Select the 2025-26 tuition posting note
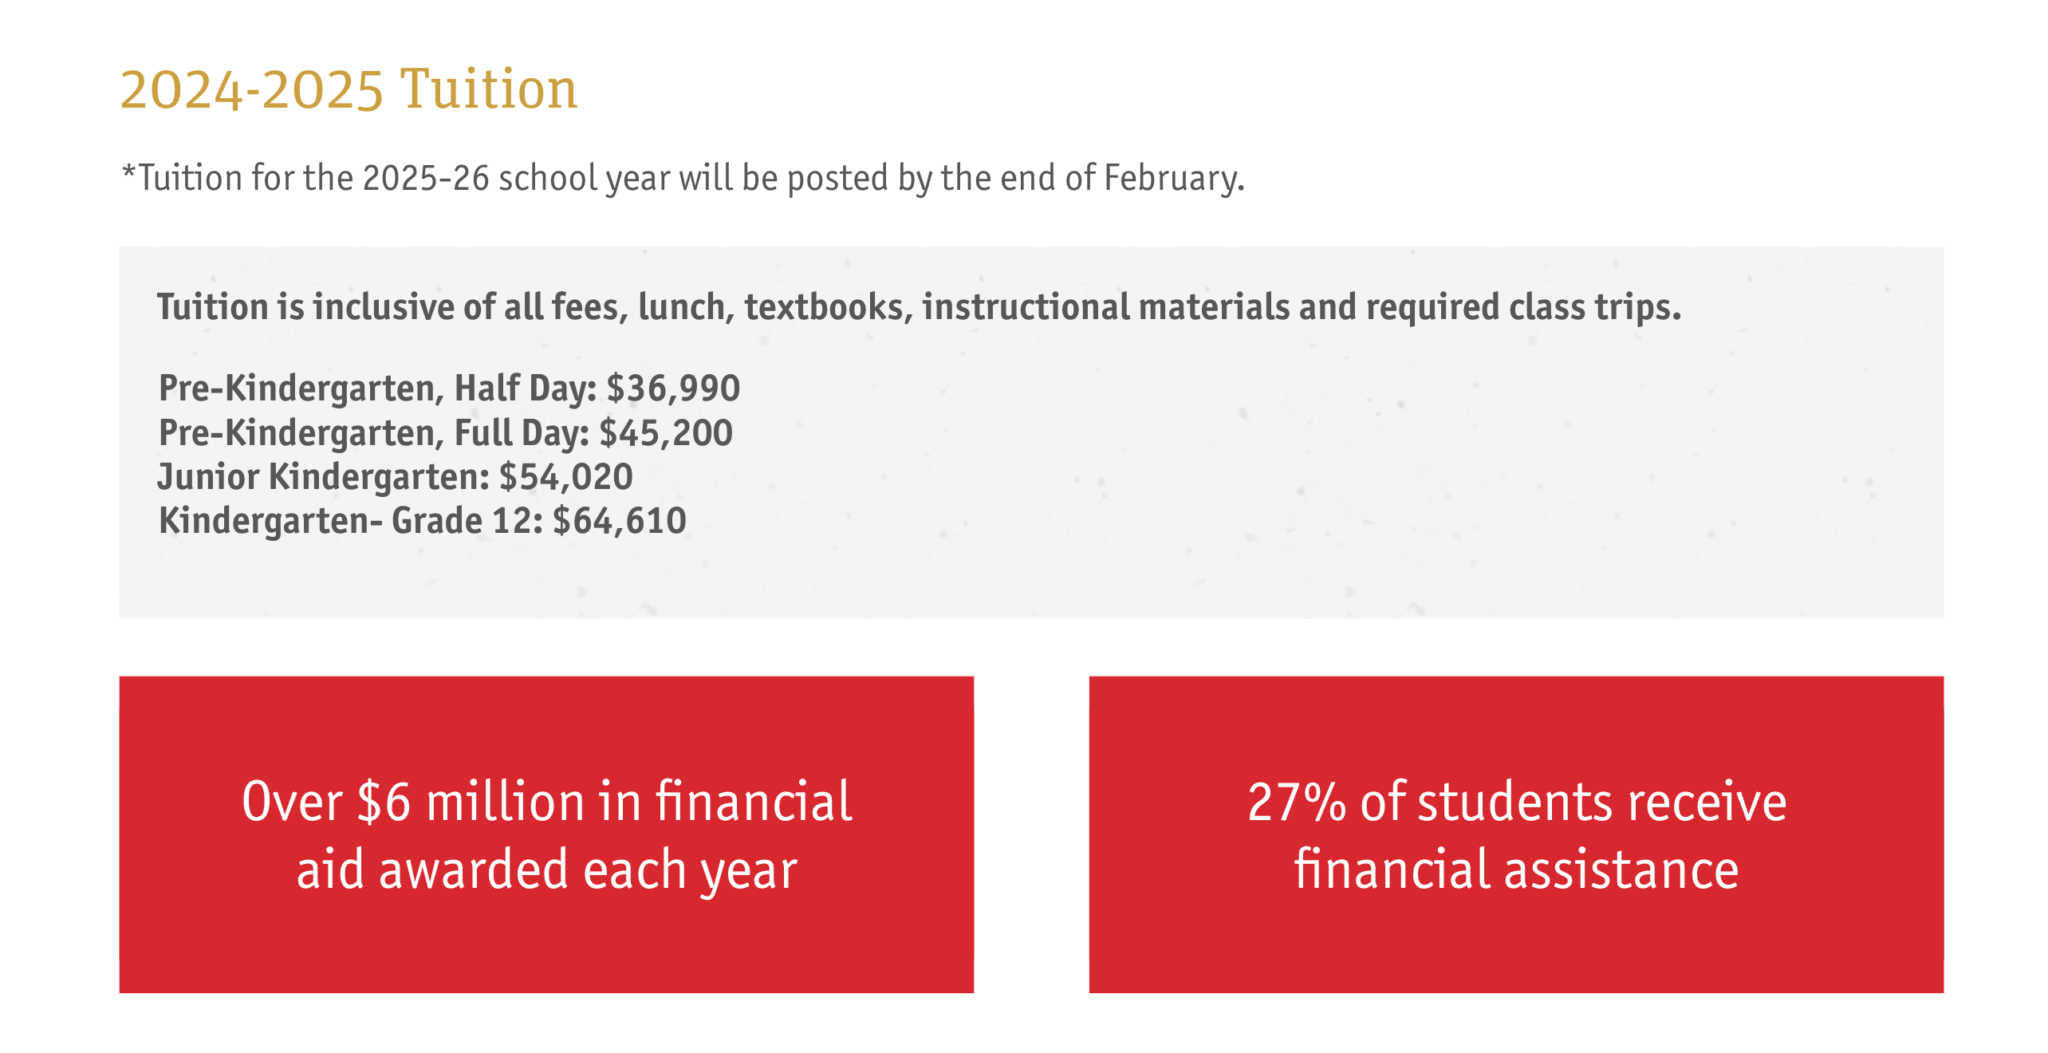Viewport: 2048px width, 1053px height. [683, 178]
